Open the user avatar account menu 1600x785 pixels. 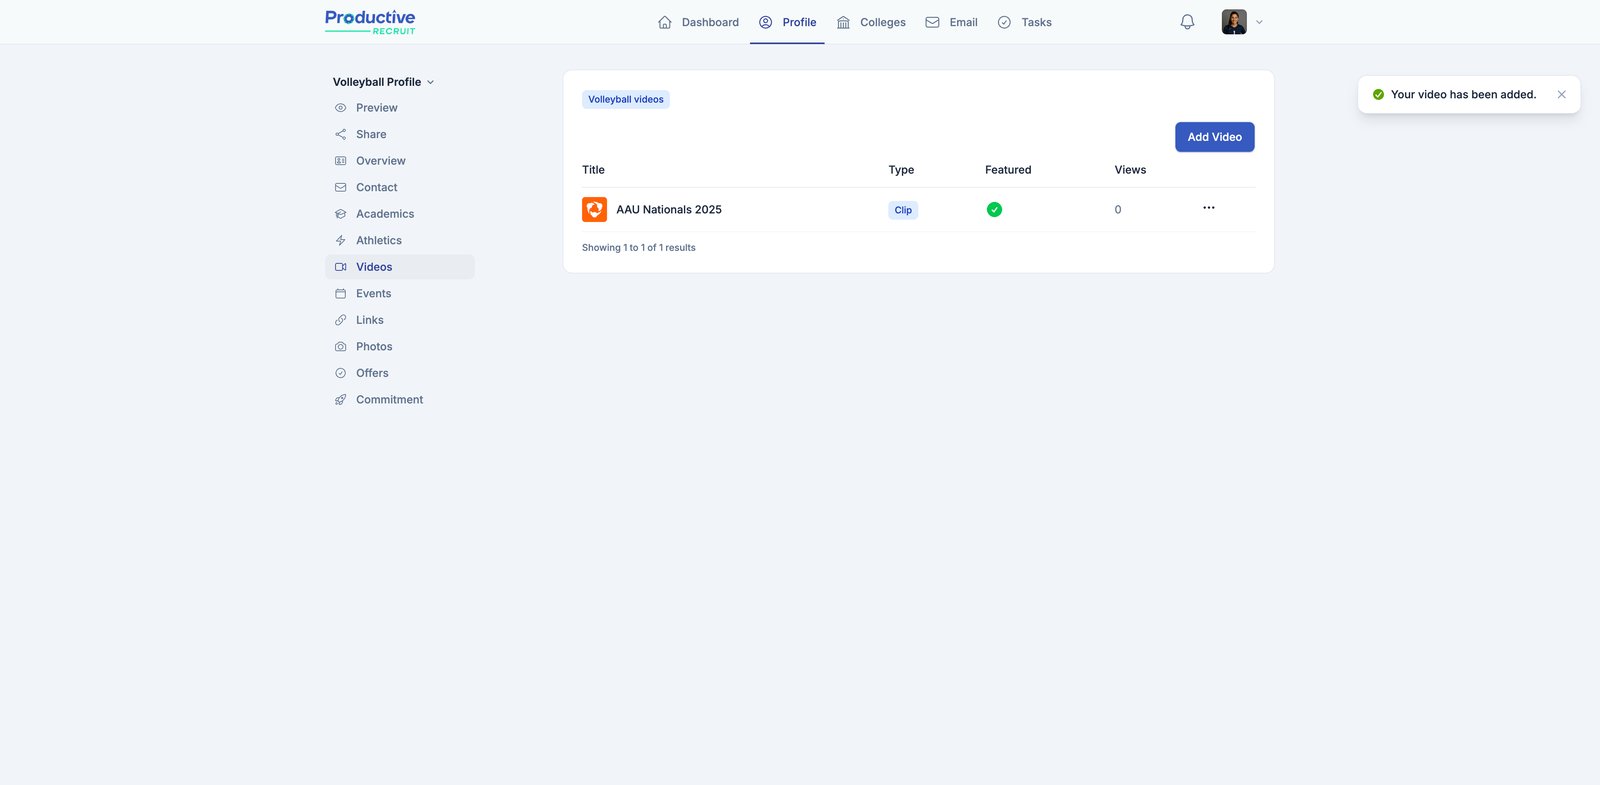1234,22
